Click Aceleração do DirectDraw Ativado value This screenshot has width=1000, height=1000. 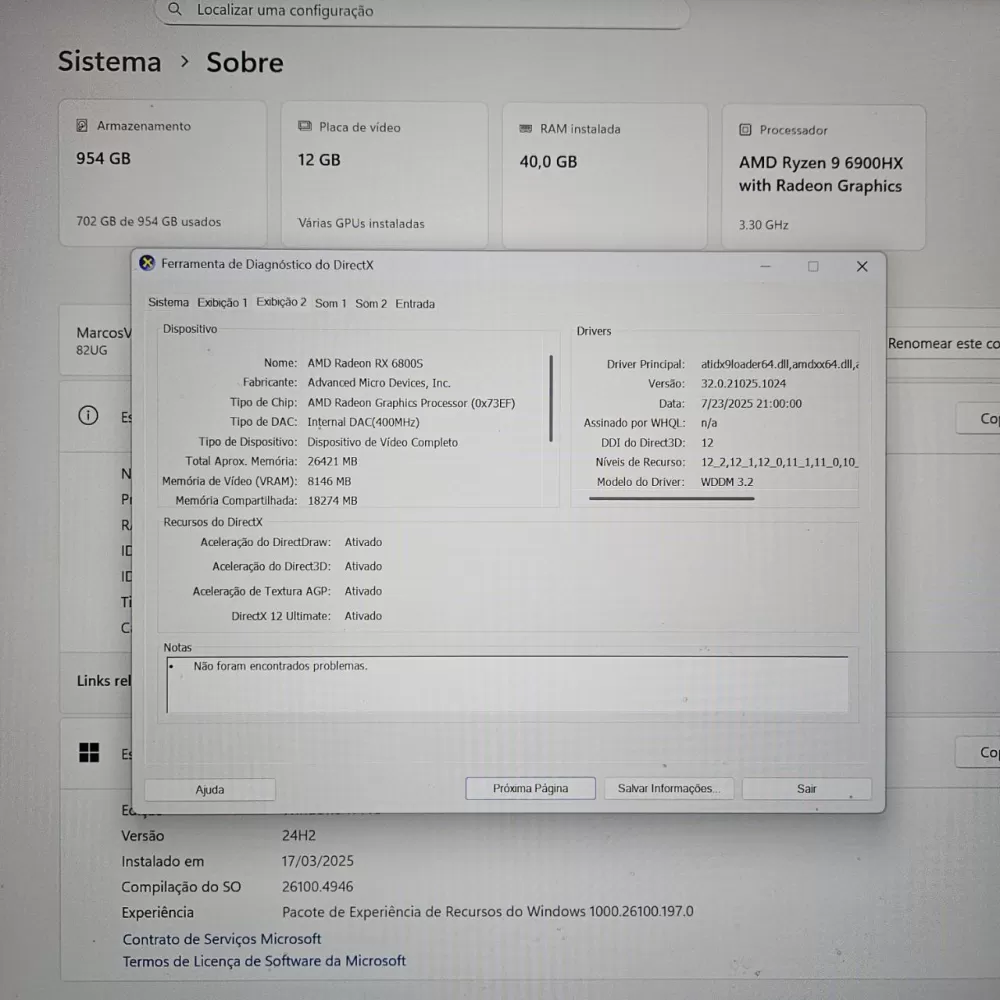tap(363, 542)
